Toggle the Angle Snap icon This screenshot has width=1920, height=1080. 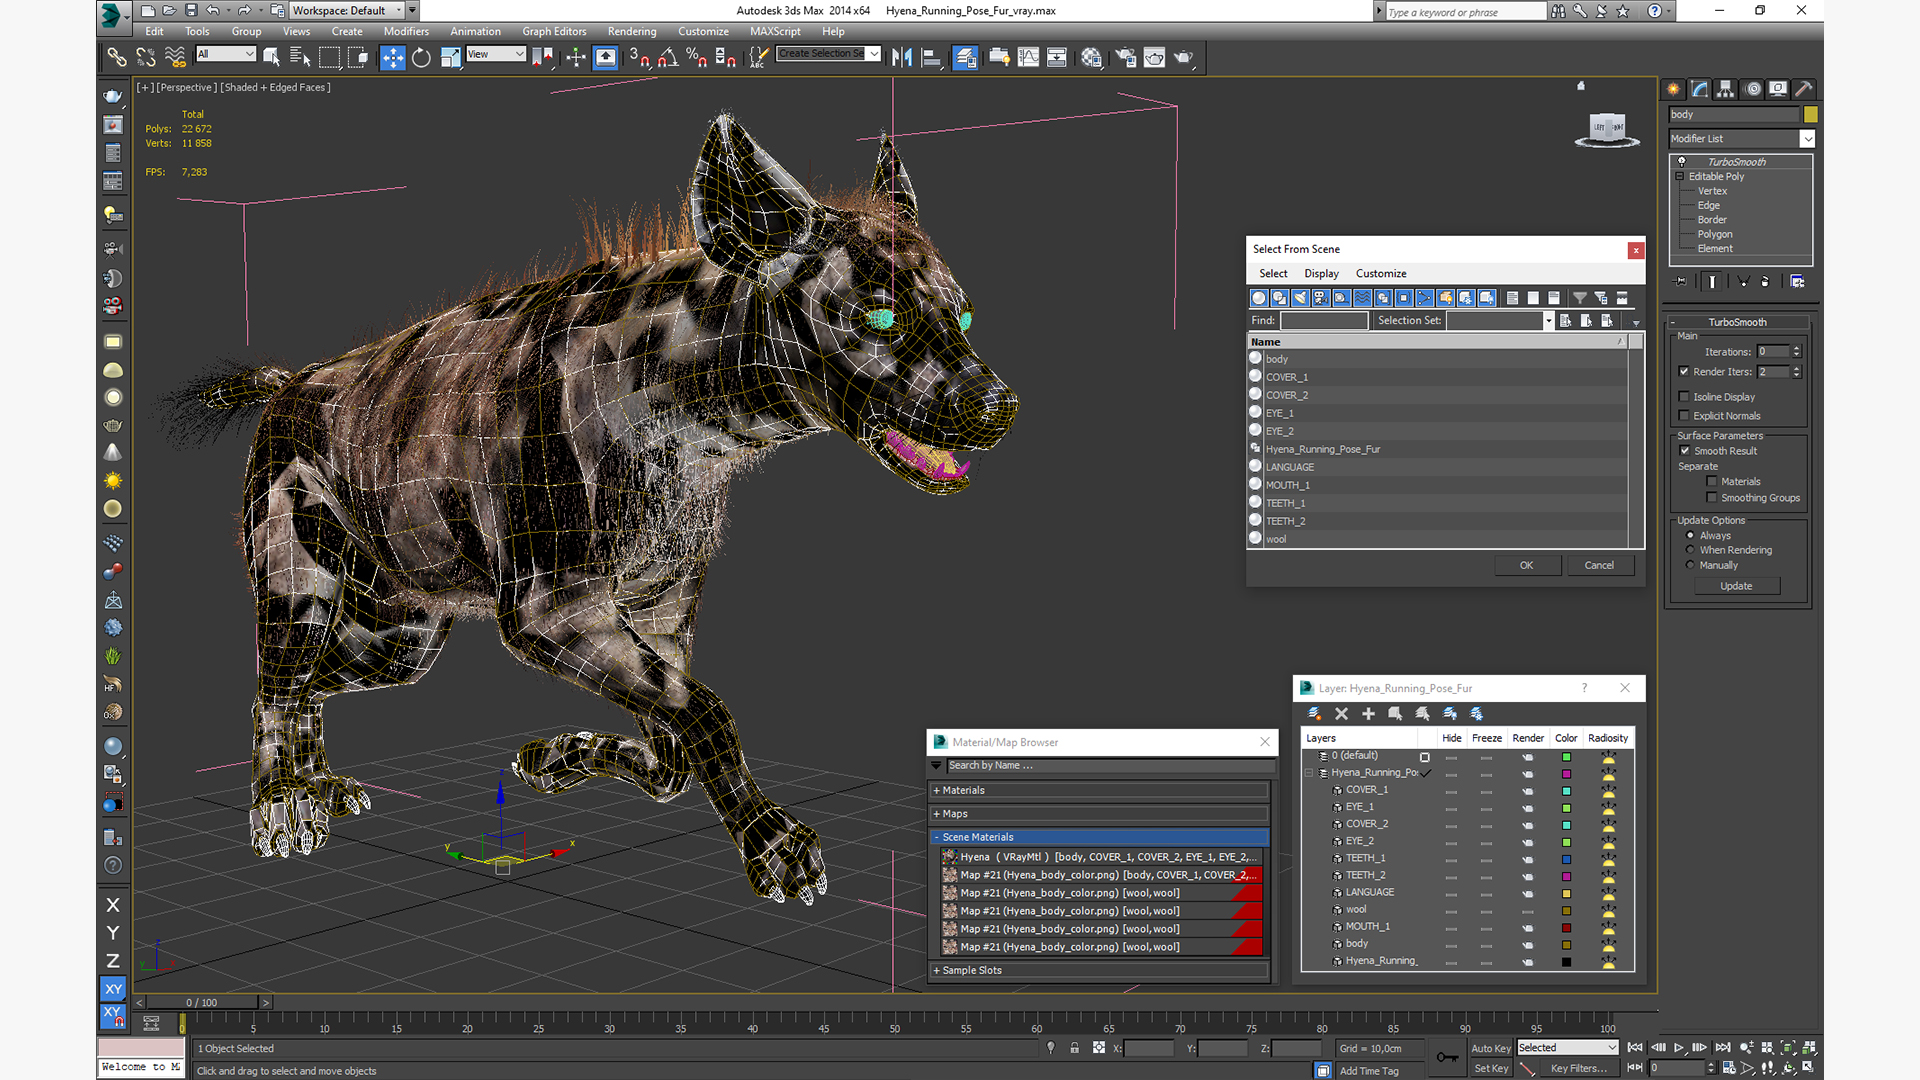(668, 57)
